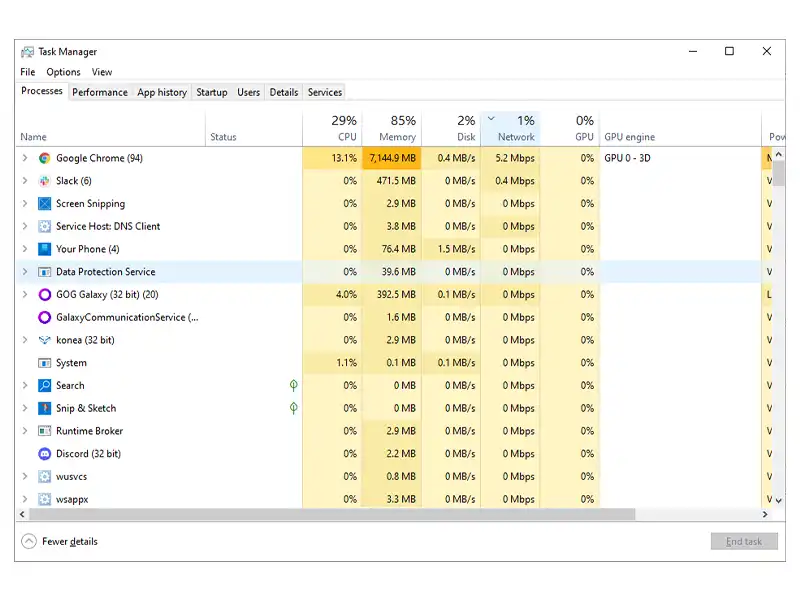Click the Search suspended leaf status icon
The image size is (800, 600).
(x=293, y=385)
